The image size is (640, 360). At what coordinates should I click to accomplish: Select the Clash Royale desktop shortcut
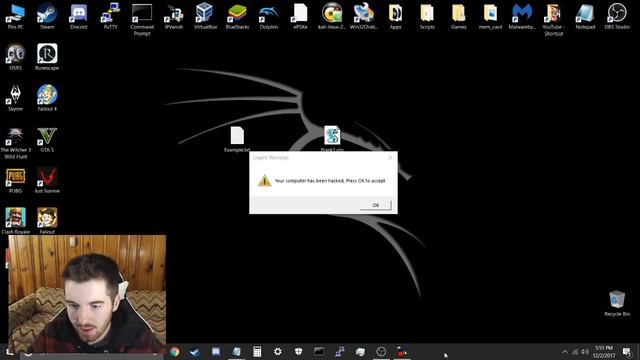(16, 220)
